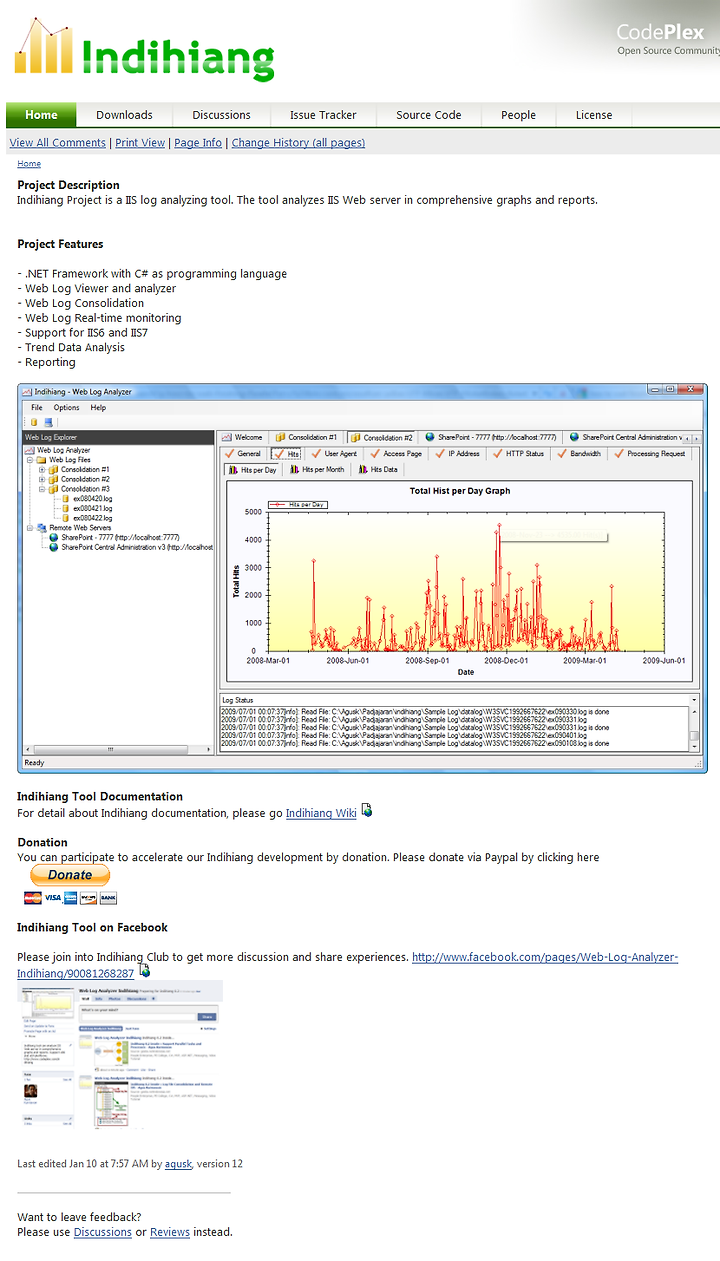This screenshot has width=720, height=1261.
Task: Show the Hits per Day graph tab
Action: tap(253, 469)
